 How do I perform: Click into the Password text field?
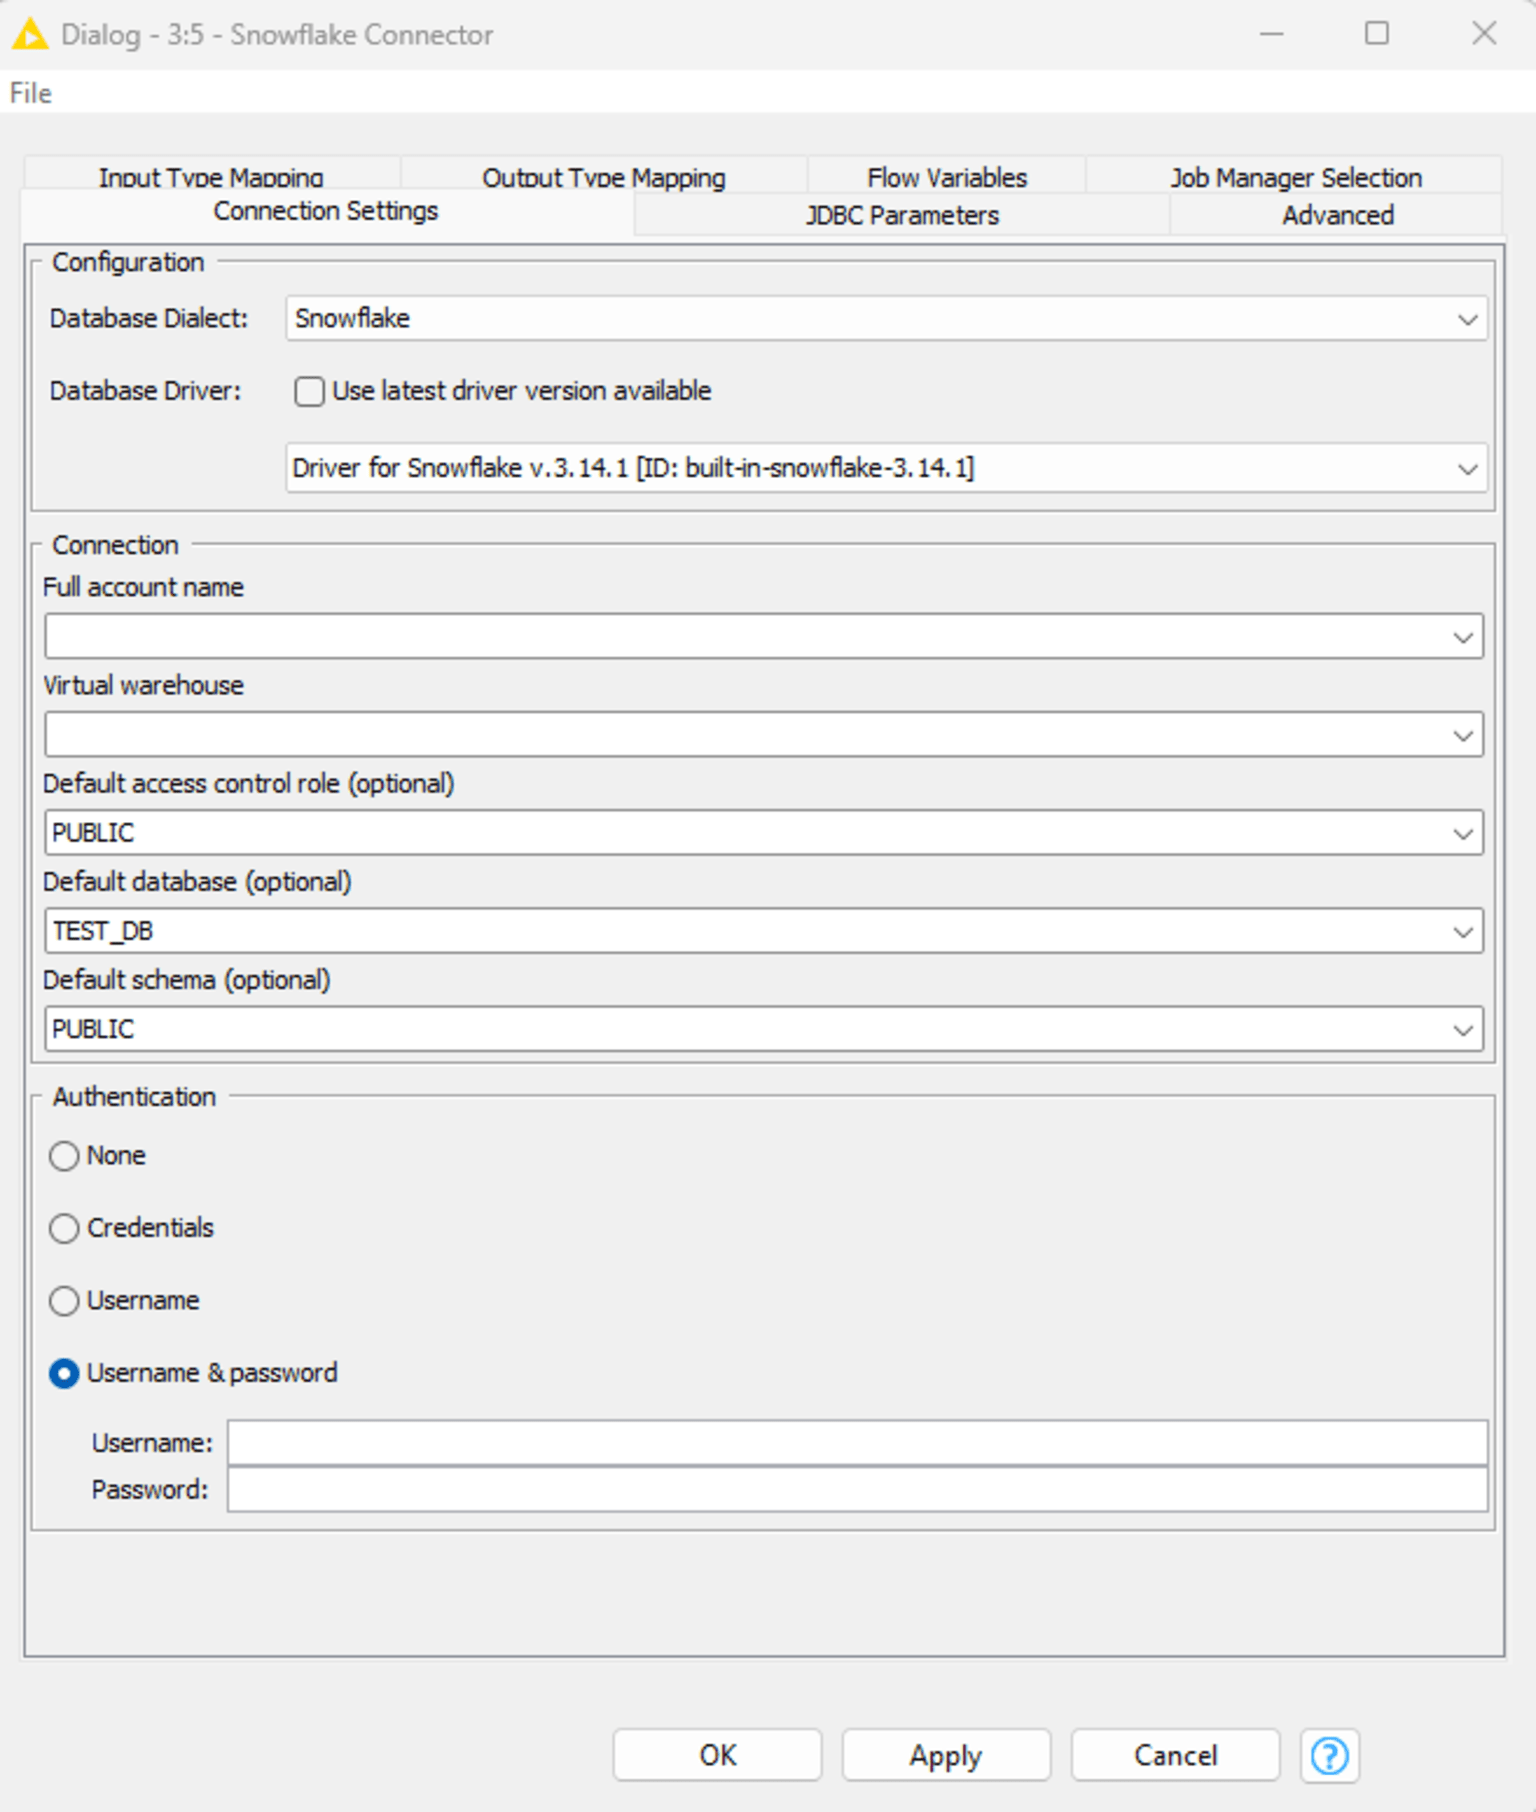(857, 1490)
